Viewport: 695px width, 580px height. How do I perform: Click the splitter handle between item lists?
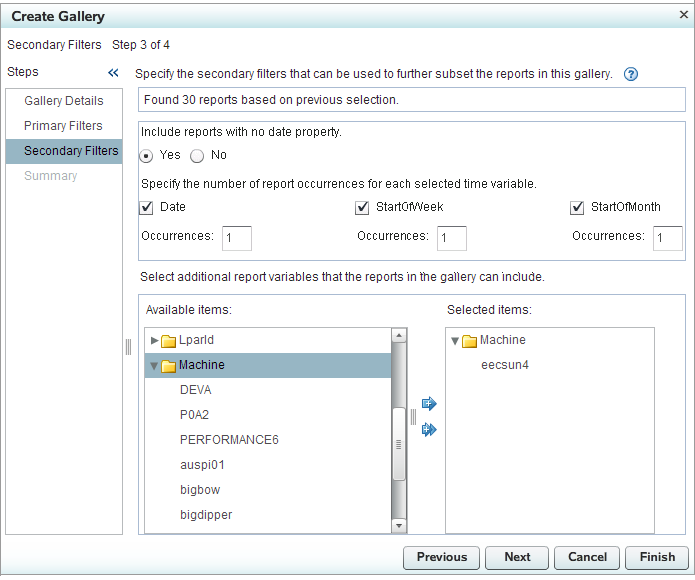413,417
